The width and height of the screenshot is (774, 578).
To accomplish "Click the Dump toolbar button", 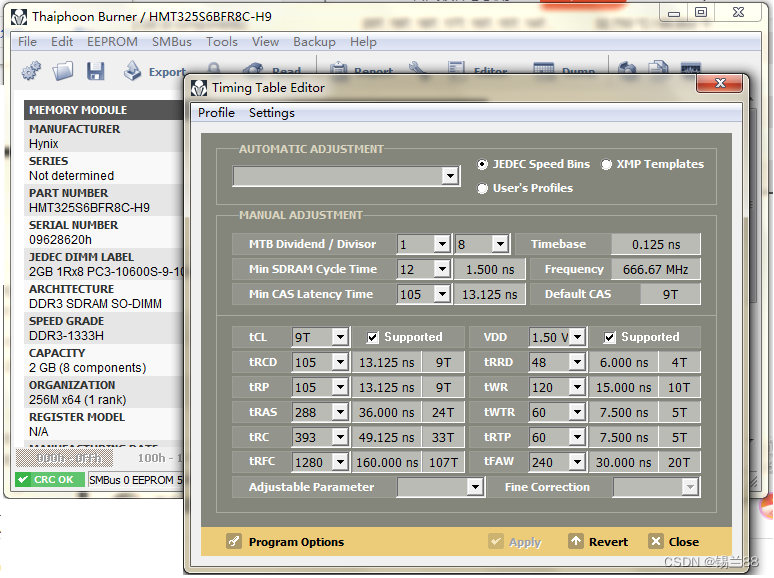I will 564,71.
